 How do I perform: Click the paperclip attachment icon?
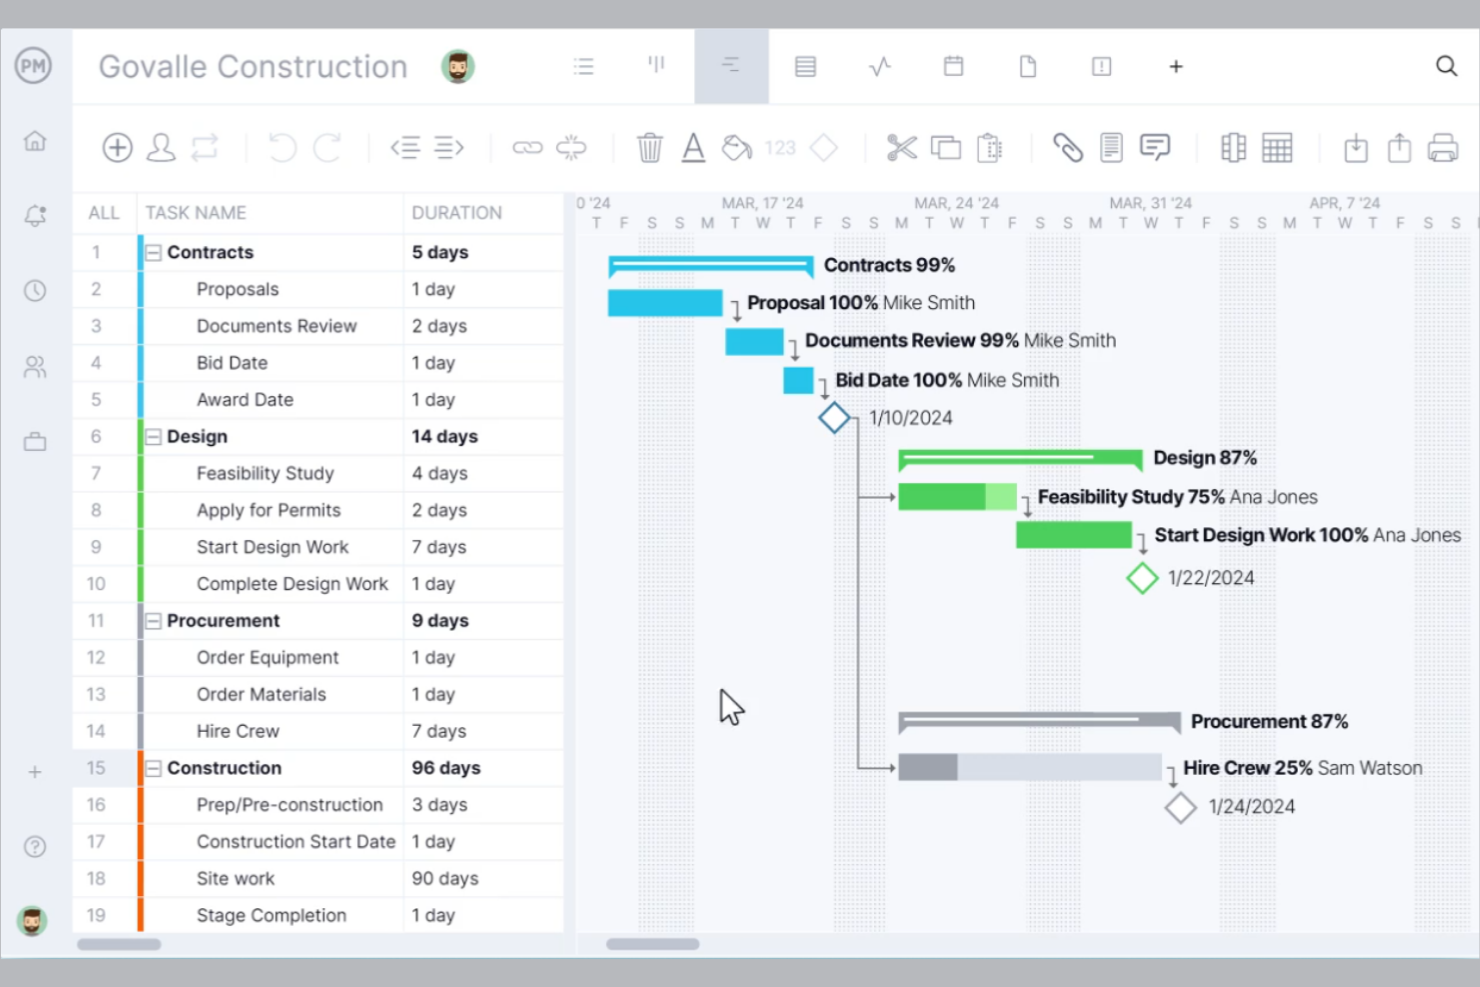(1068, 148)
